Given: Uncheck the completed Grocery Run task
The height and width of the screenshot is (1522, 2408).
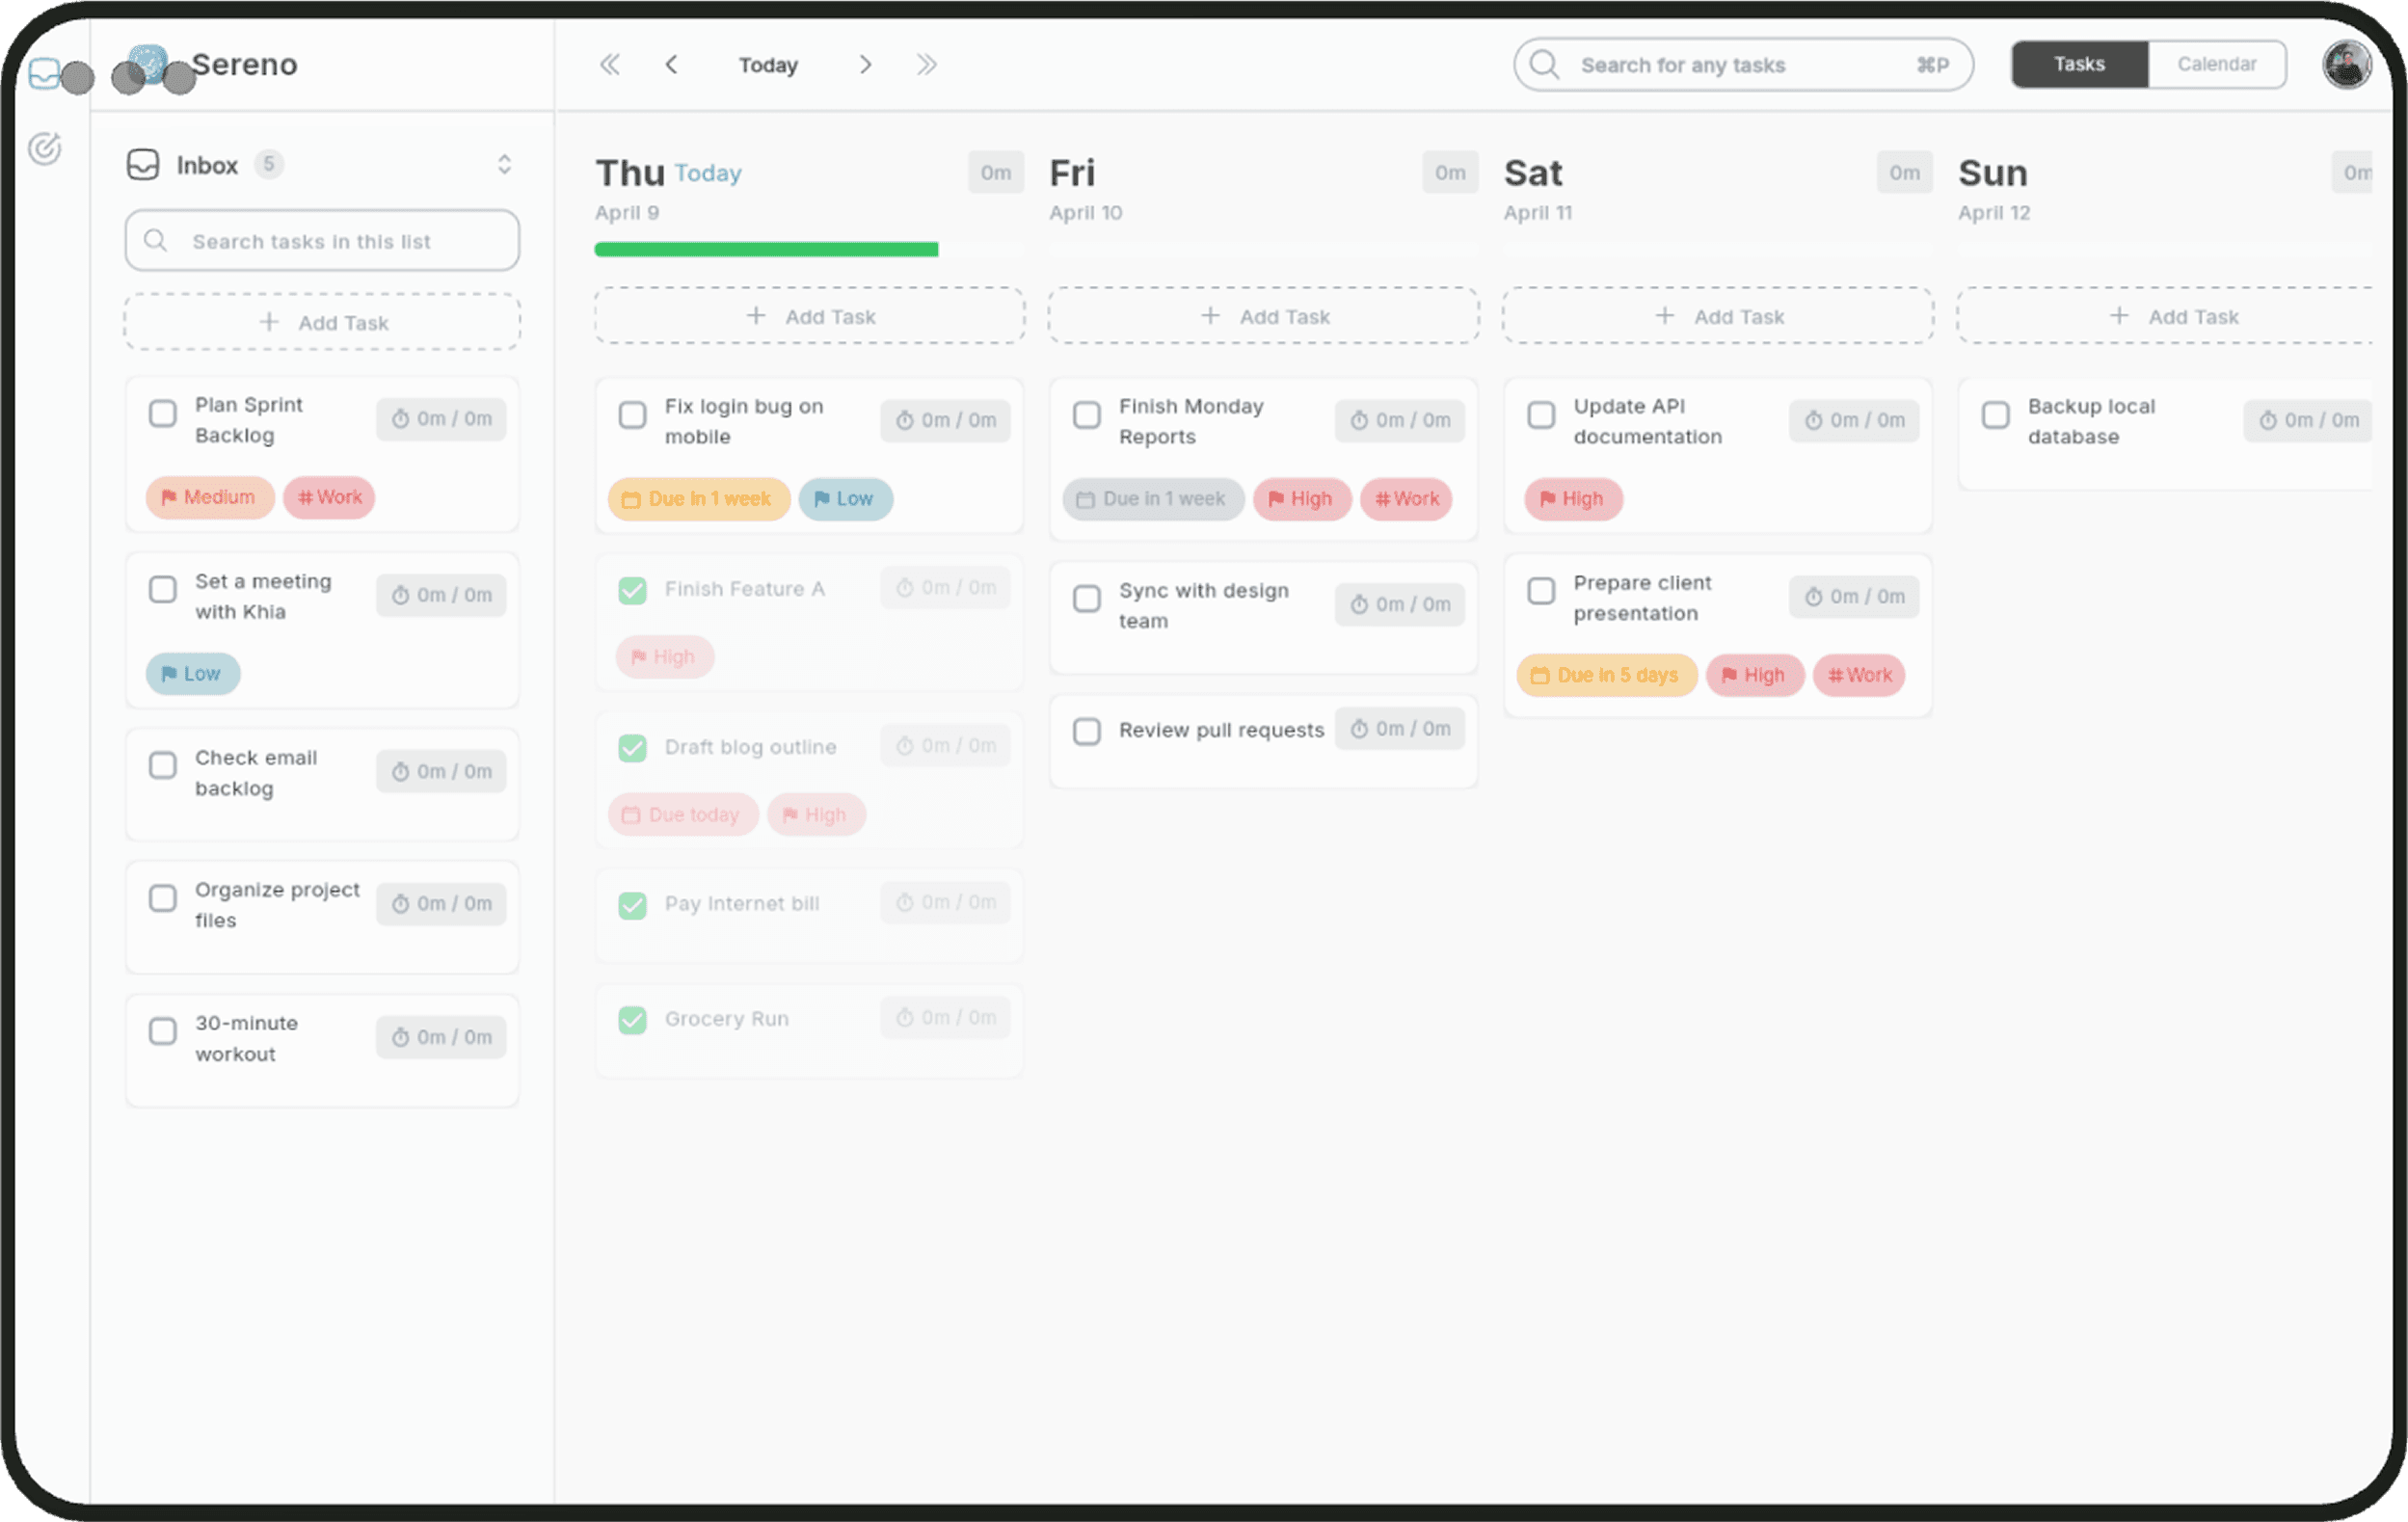Looking at the screenshot, I should 632,1020.
